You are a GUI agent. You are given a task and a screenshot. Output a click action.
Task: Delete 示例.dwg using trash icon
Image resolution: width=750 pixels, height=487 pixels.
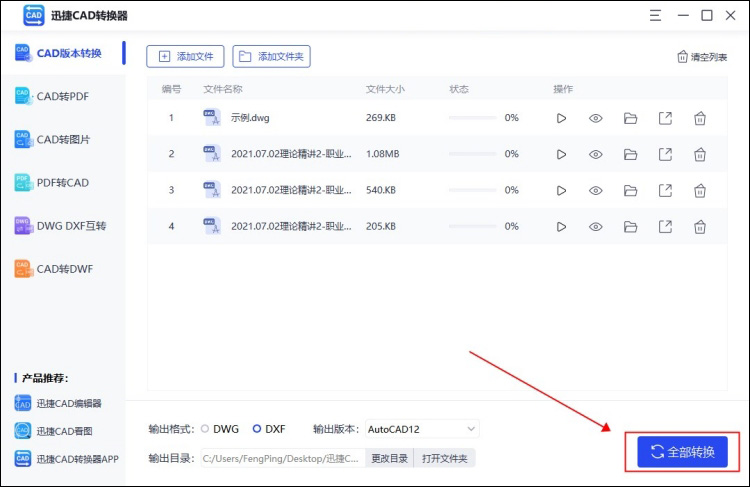(x=700, y=118)
